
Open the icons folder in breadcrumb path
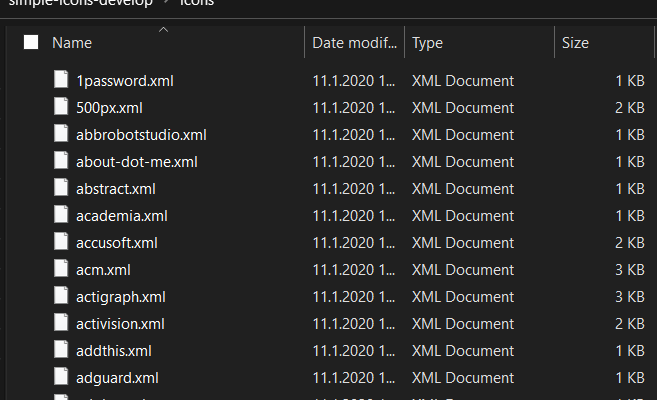tap(197, 3)
